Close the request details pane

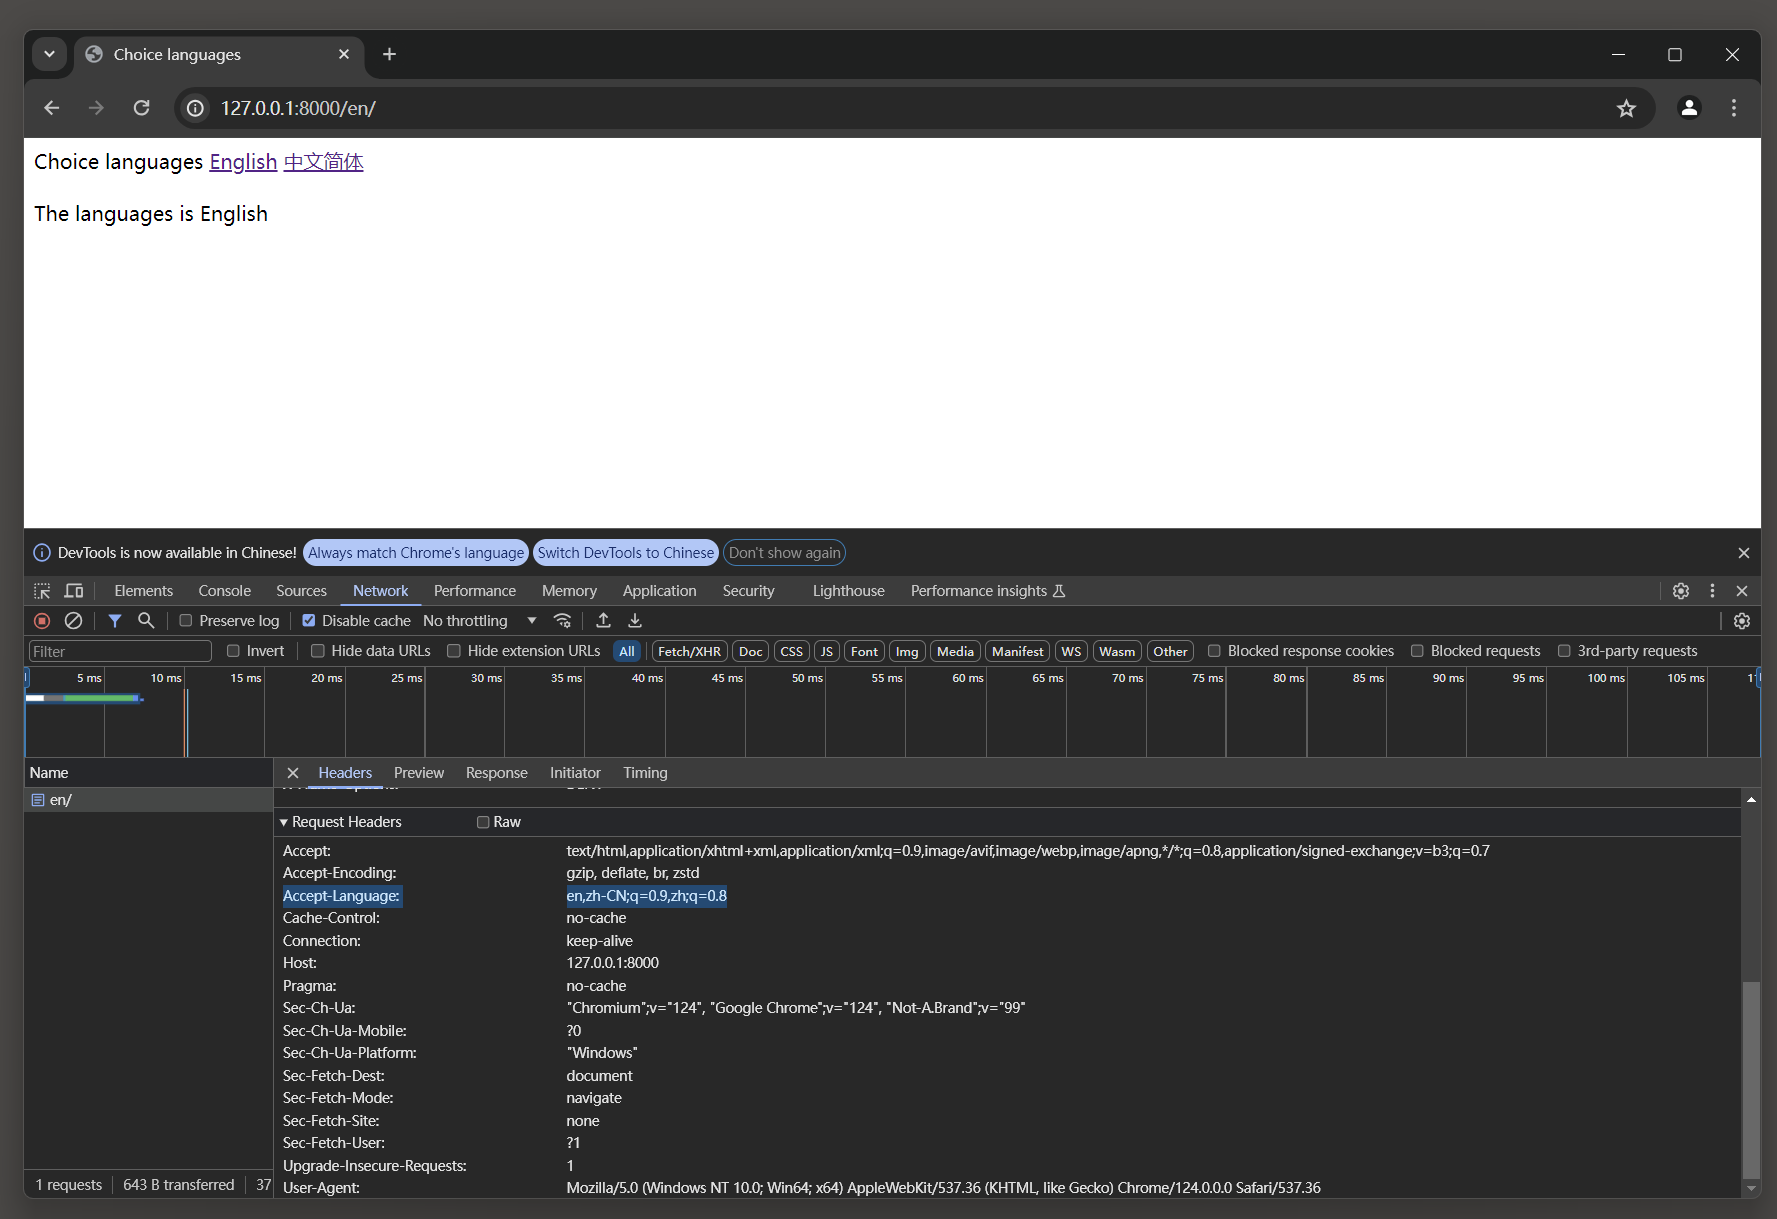[293, 773]
